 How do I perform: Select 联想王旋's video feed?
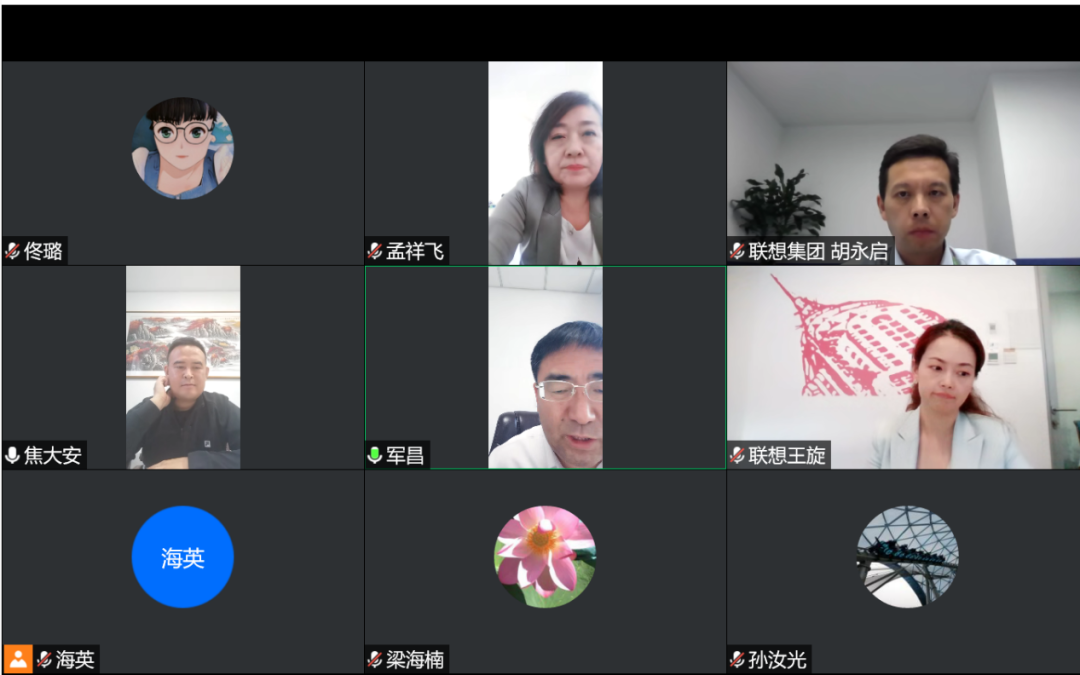tap(904, 368)
